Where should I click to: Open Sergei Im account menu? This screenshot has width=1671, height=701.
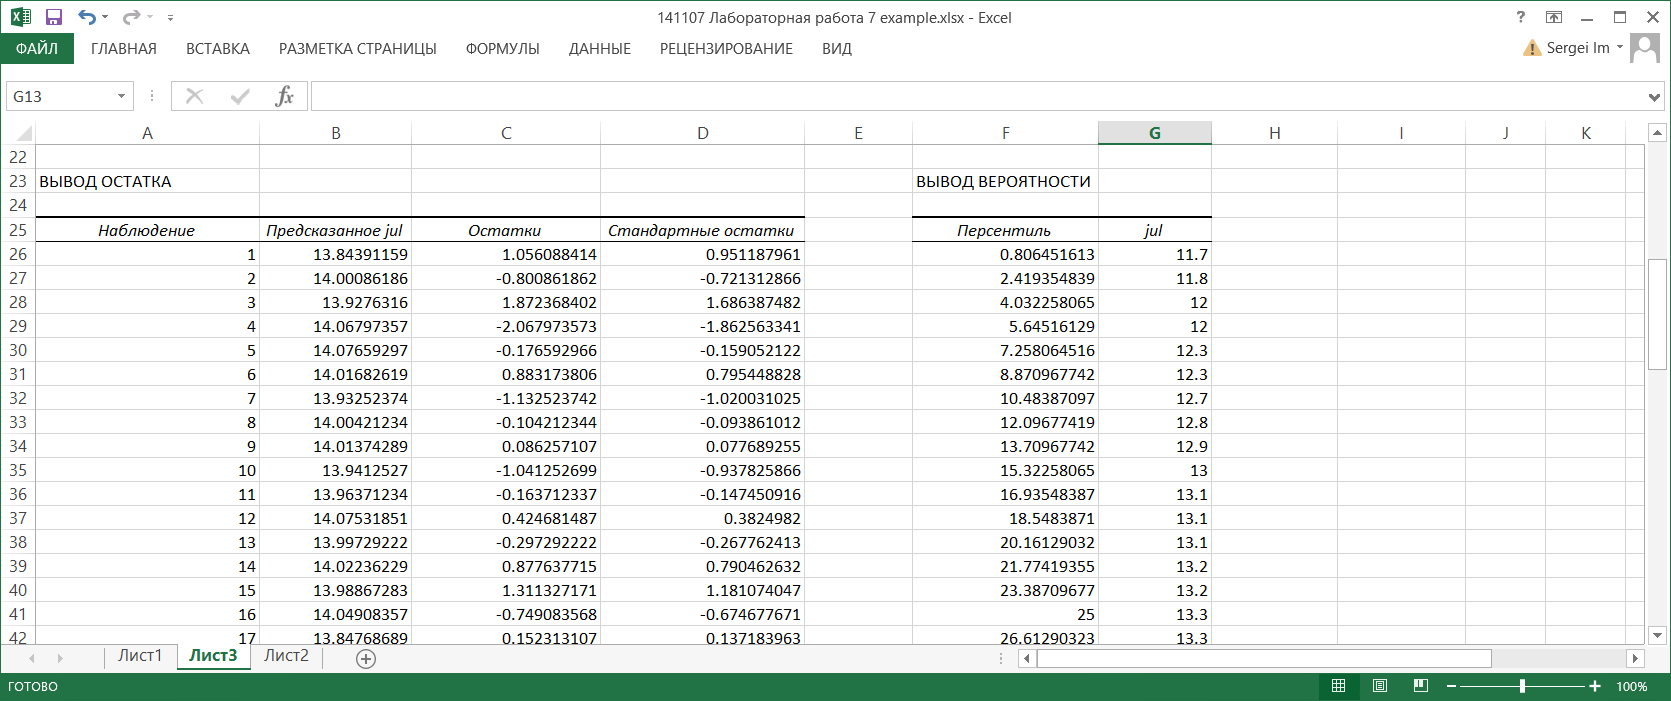[1585, 48]
